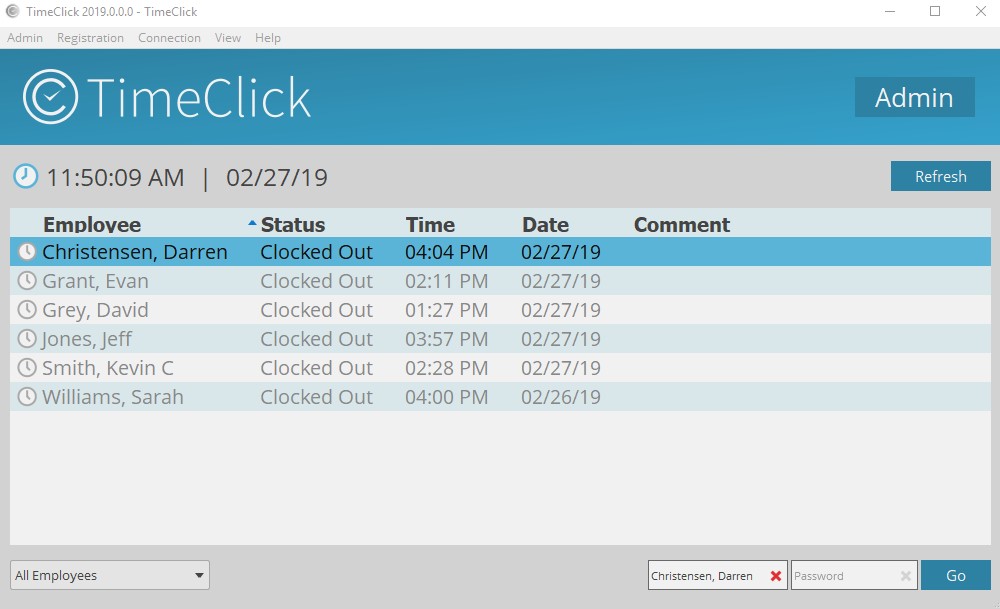
Task: Click the 04:00 PM time cell
Action: pyautogui.click(x=446, y=397)
